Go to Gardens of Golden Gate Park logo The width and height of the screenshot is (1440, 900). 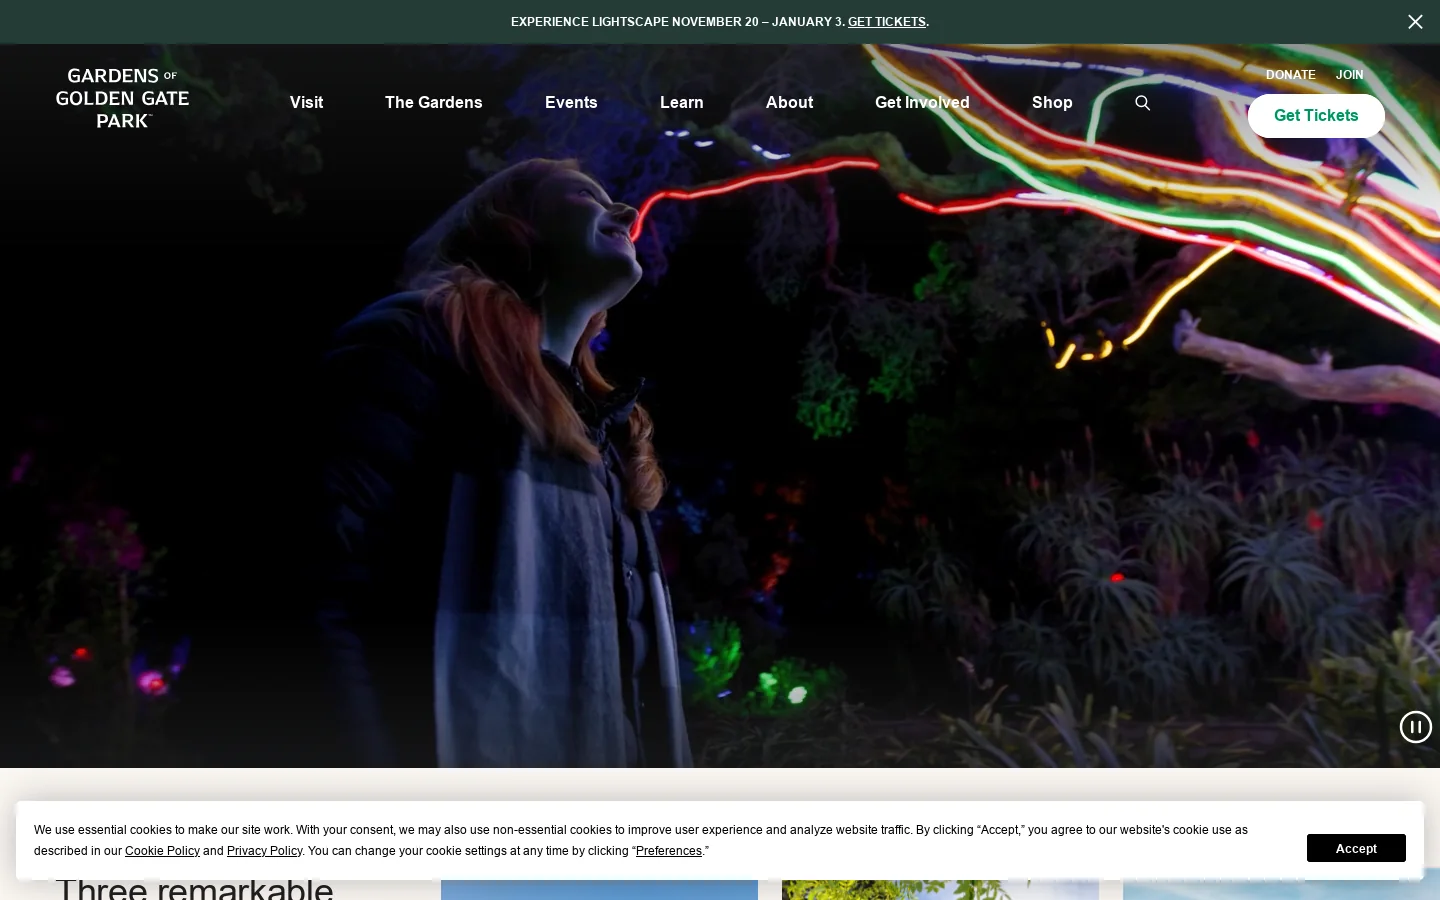(x=122, y=98)
